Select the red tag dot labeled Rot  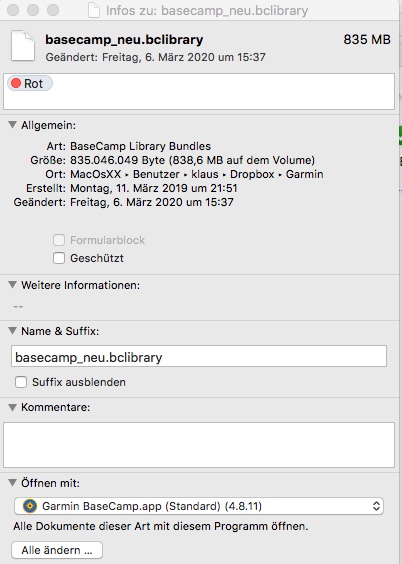(16, 83)
